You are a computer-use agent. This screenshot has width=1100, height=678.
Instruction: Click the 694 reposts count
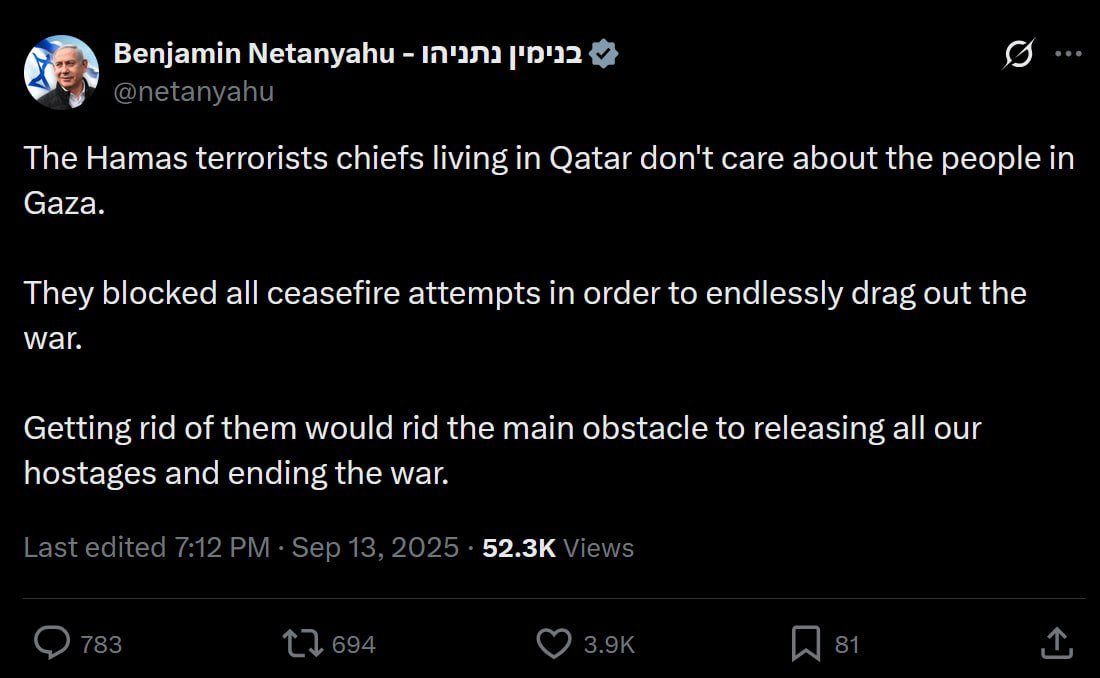353,645
